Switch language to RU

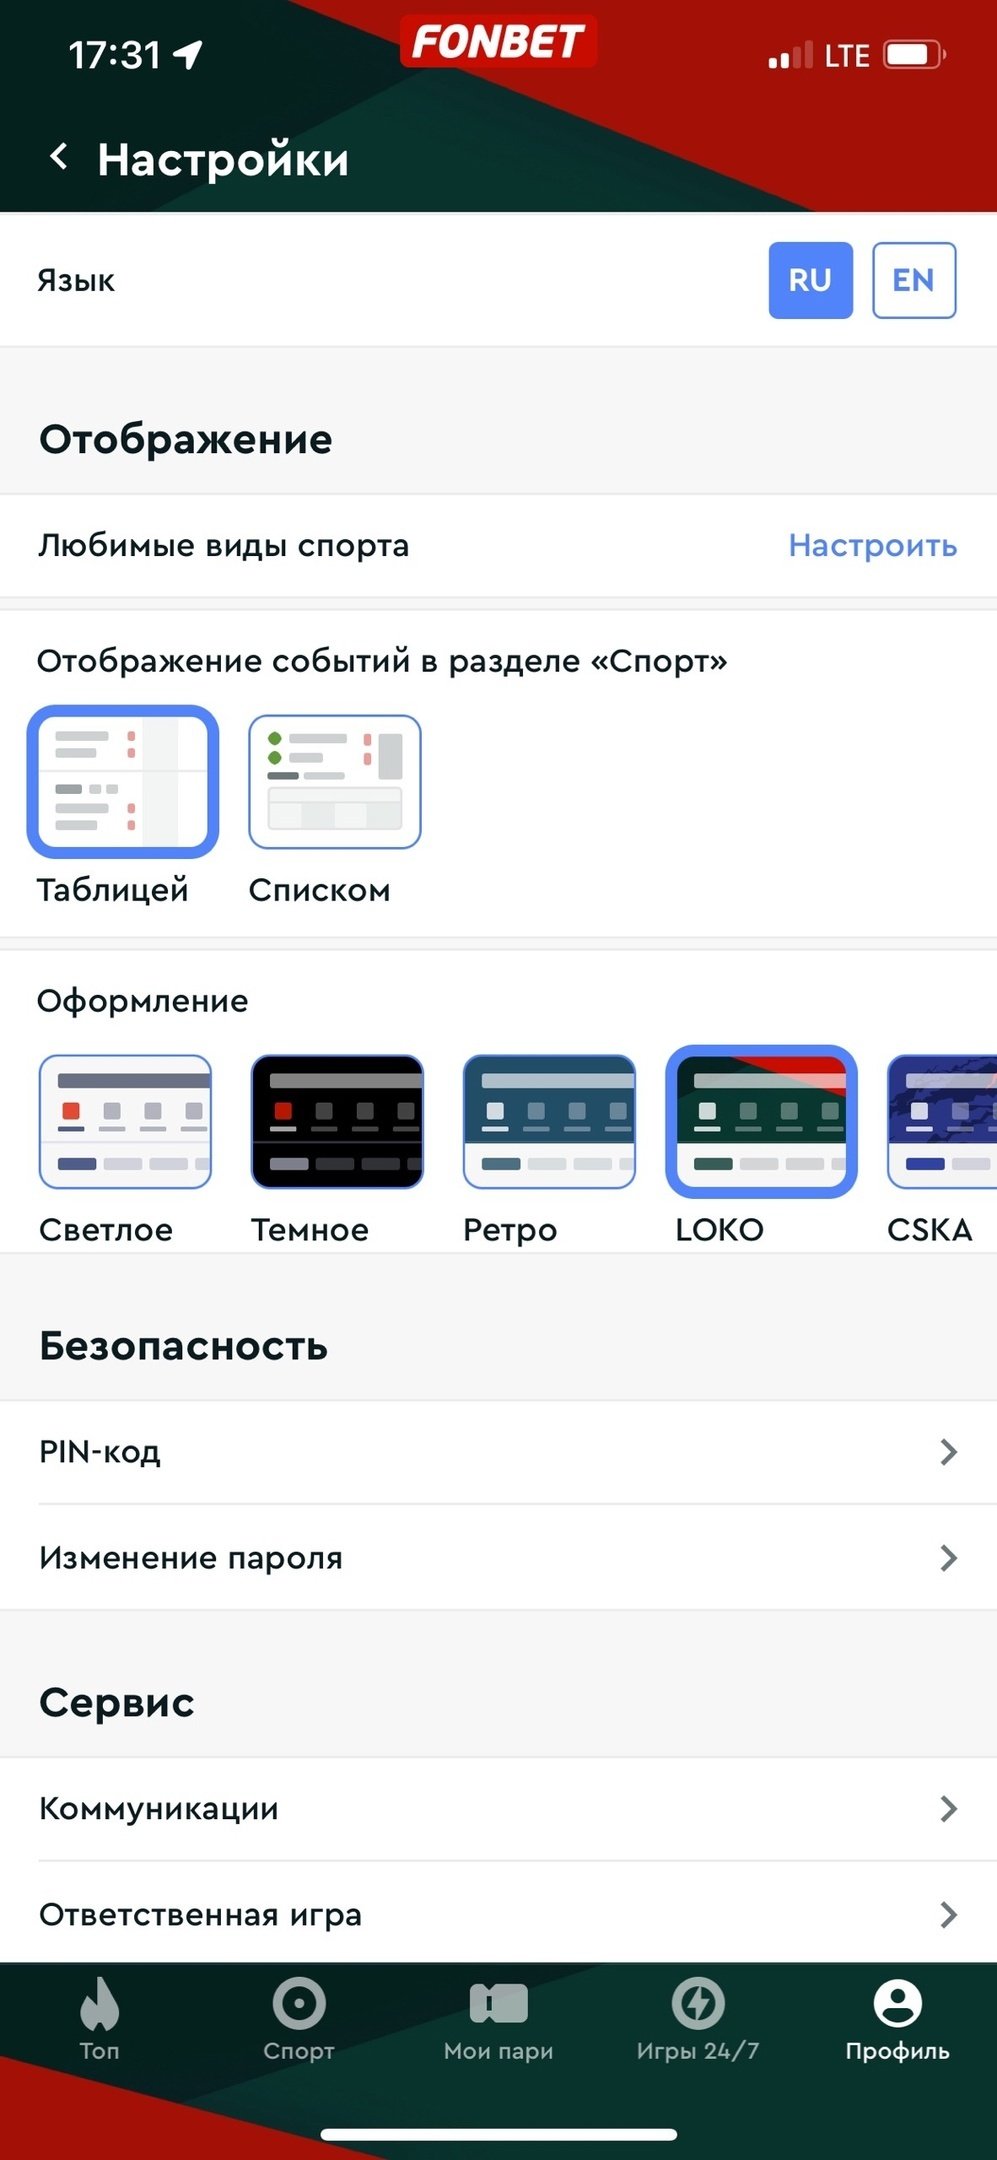point(810,280)
